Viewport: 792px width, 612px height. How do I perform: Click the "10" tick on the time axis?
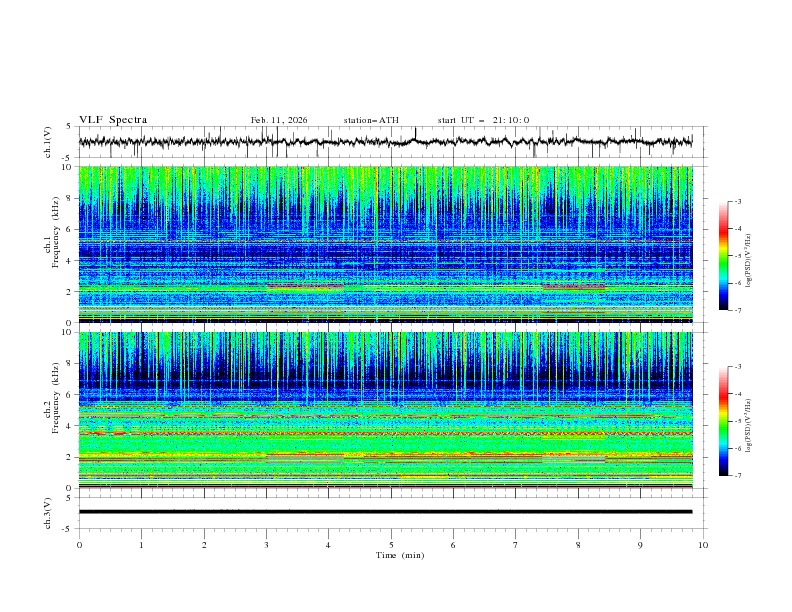(x=703, y=545)
